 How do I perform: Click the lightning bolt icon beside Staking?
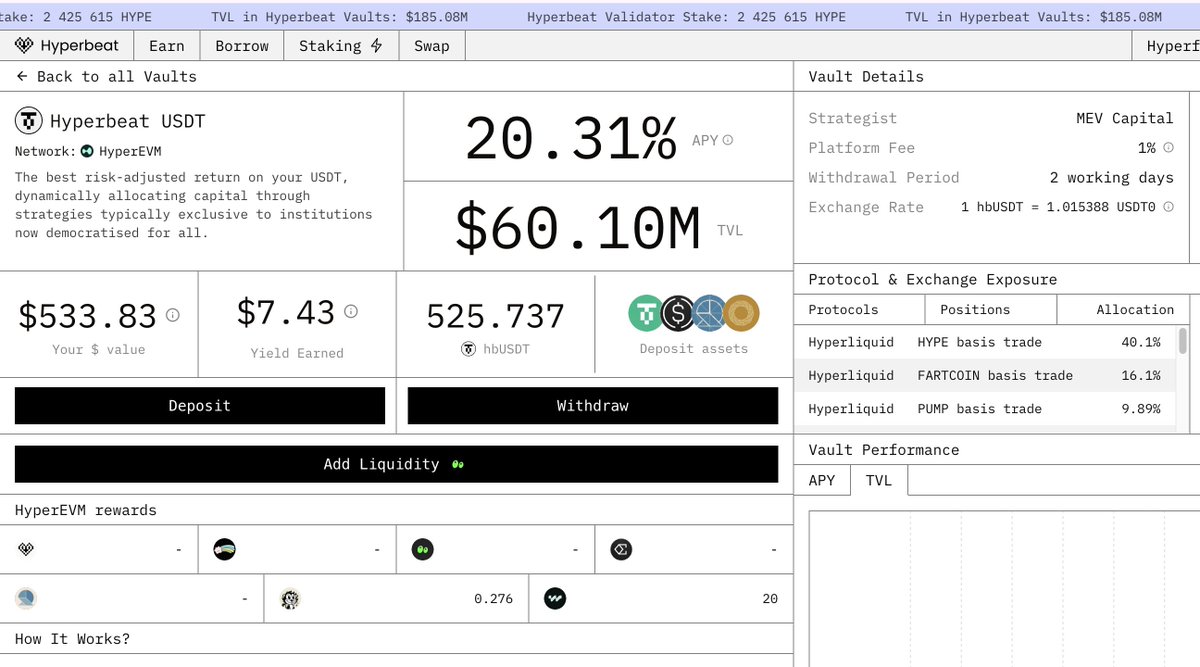pyautogui.click(x=376, y=46)
